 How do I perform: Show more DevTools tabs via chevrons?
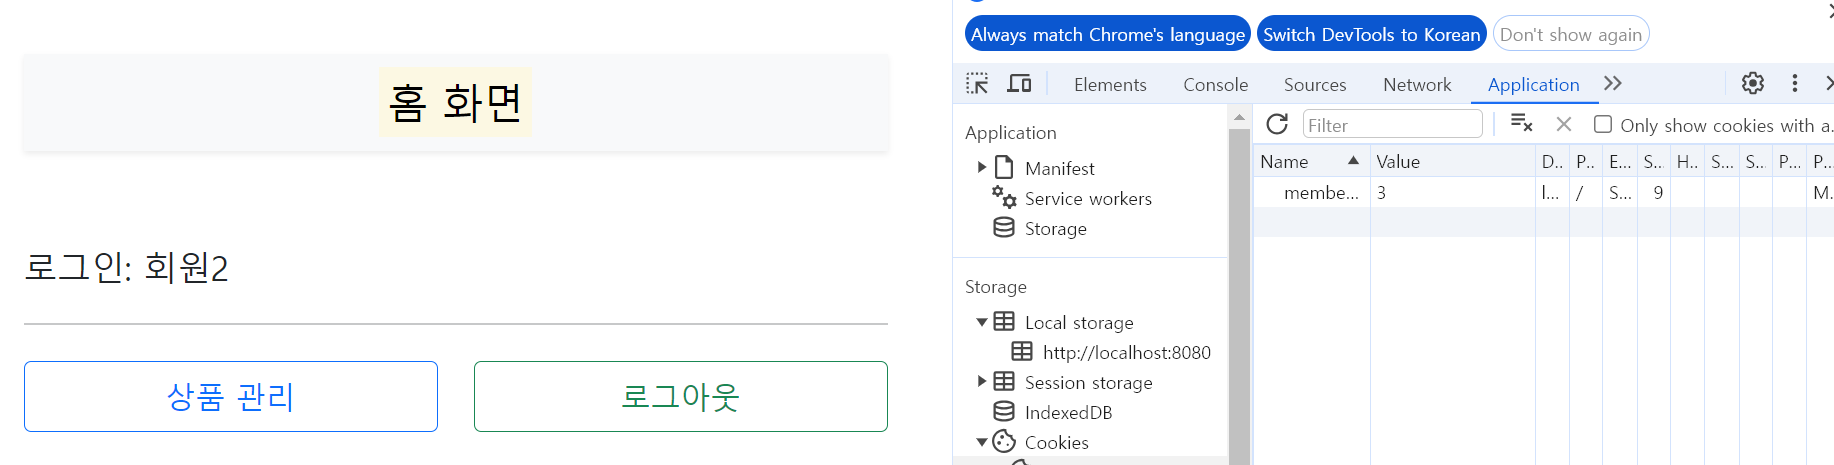tap(1612, 84)
